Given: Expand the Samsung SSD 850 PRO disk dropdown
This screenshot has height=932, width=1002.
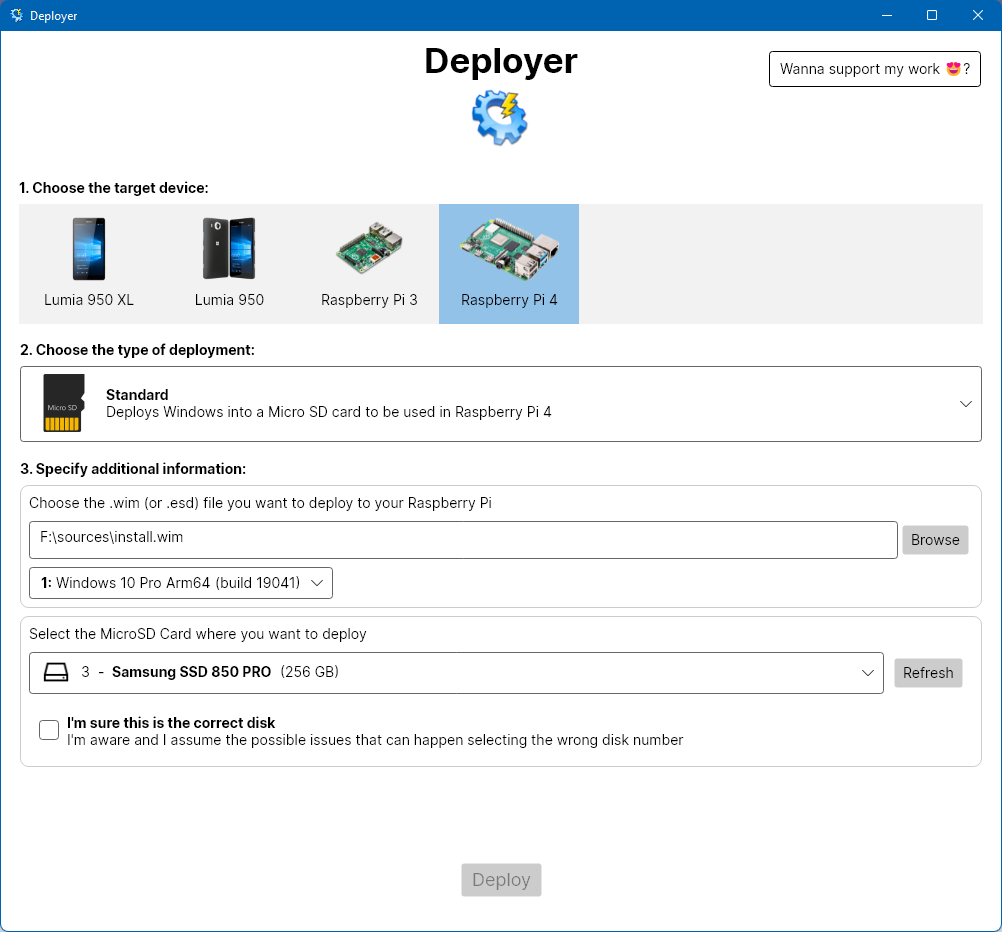Looking at the screenshot, I should point(867,673).
